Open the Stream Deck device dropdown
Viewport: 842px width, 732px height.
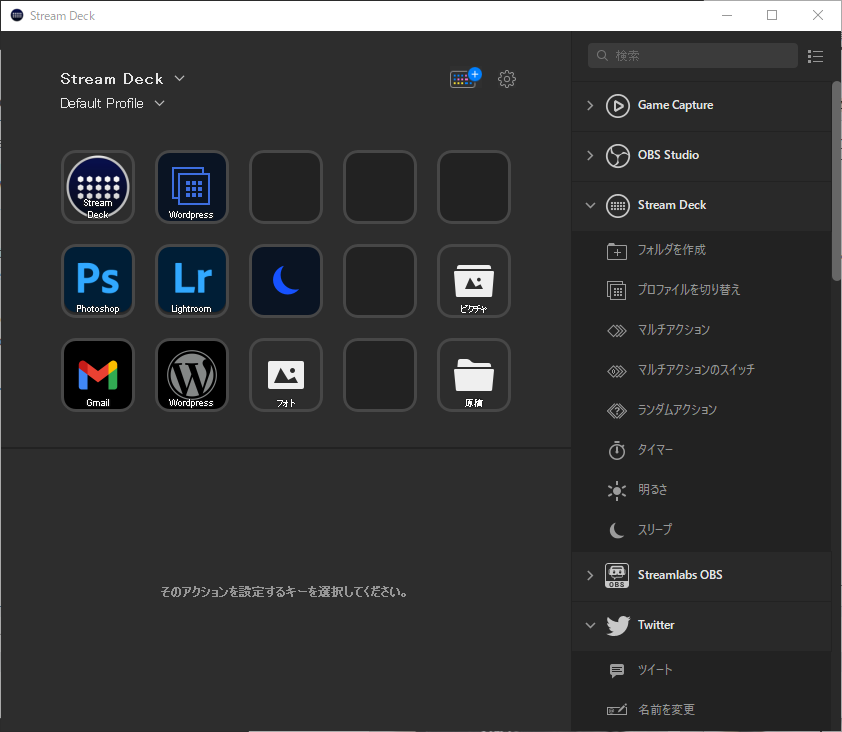point(179,78)
